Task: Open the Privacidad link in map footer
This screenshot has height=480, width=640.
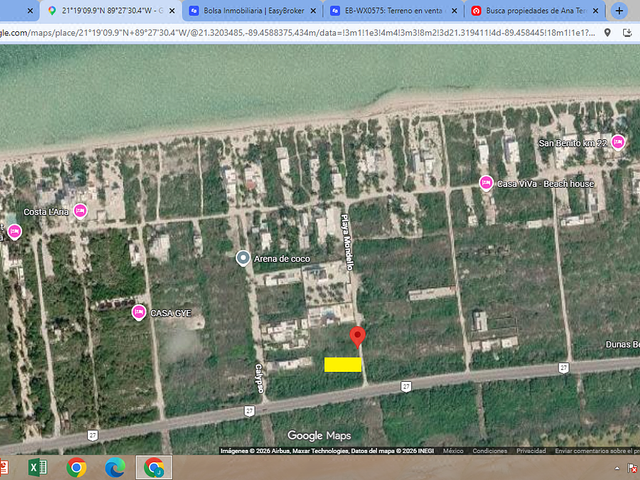Action: 531,451
